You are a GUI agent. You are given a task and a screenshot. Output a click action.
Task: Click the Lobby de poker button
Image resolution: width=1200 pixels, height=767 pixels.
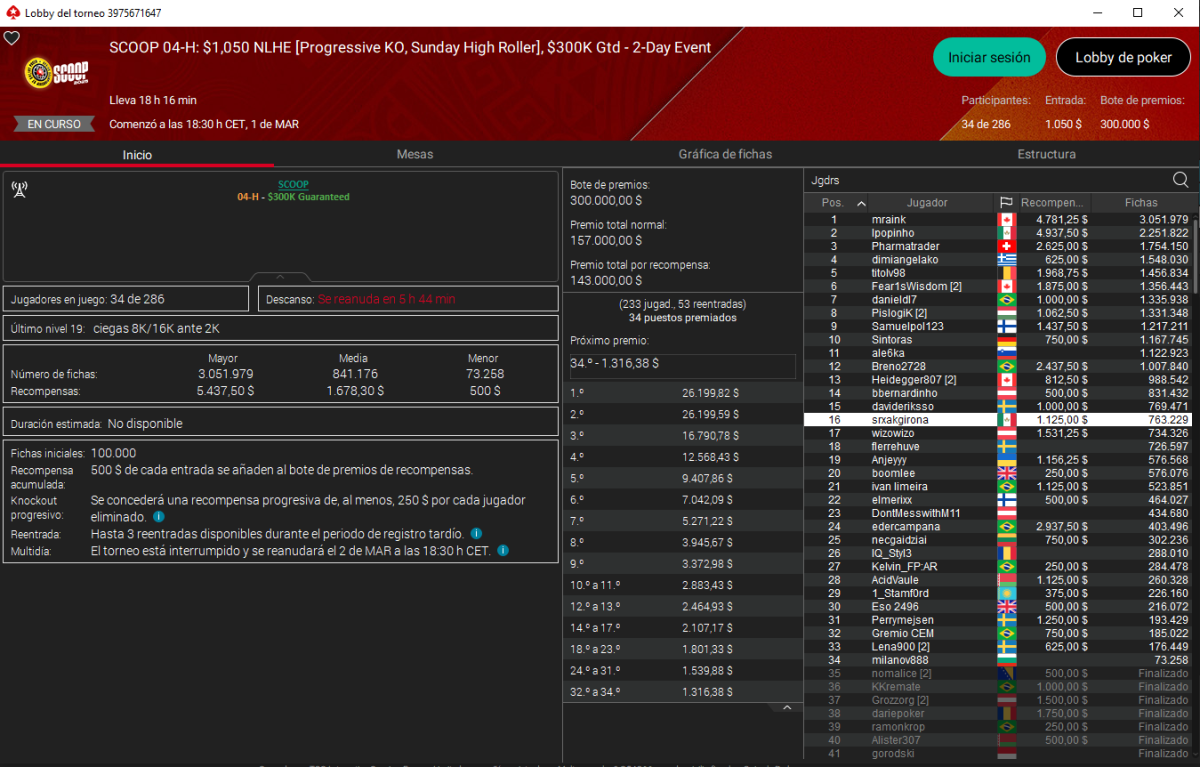point(1123,58)
